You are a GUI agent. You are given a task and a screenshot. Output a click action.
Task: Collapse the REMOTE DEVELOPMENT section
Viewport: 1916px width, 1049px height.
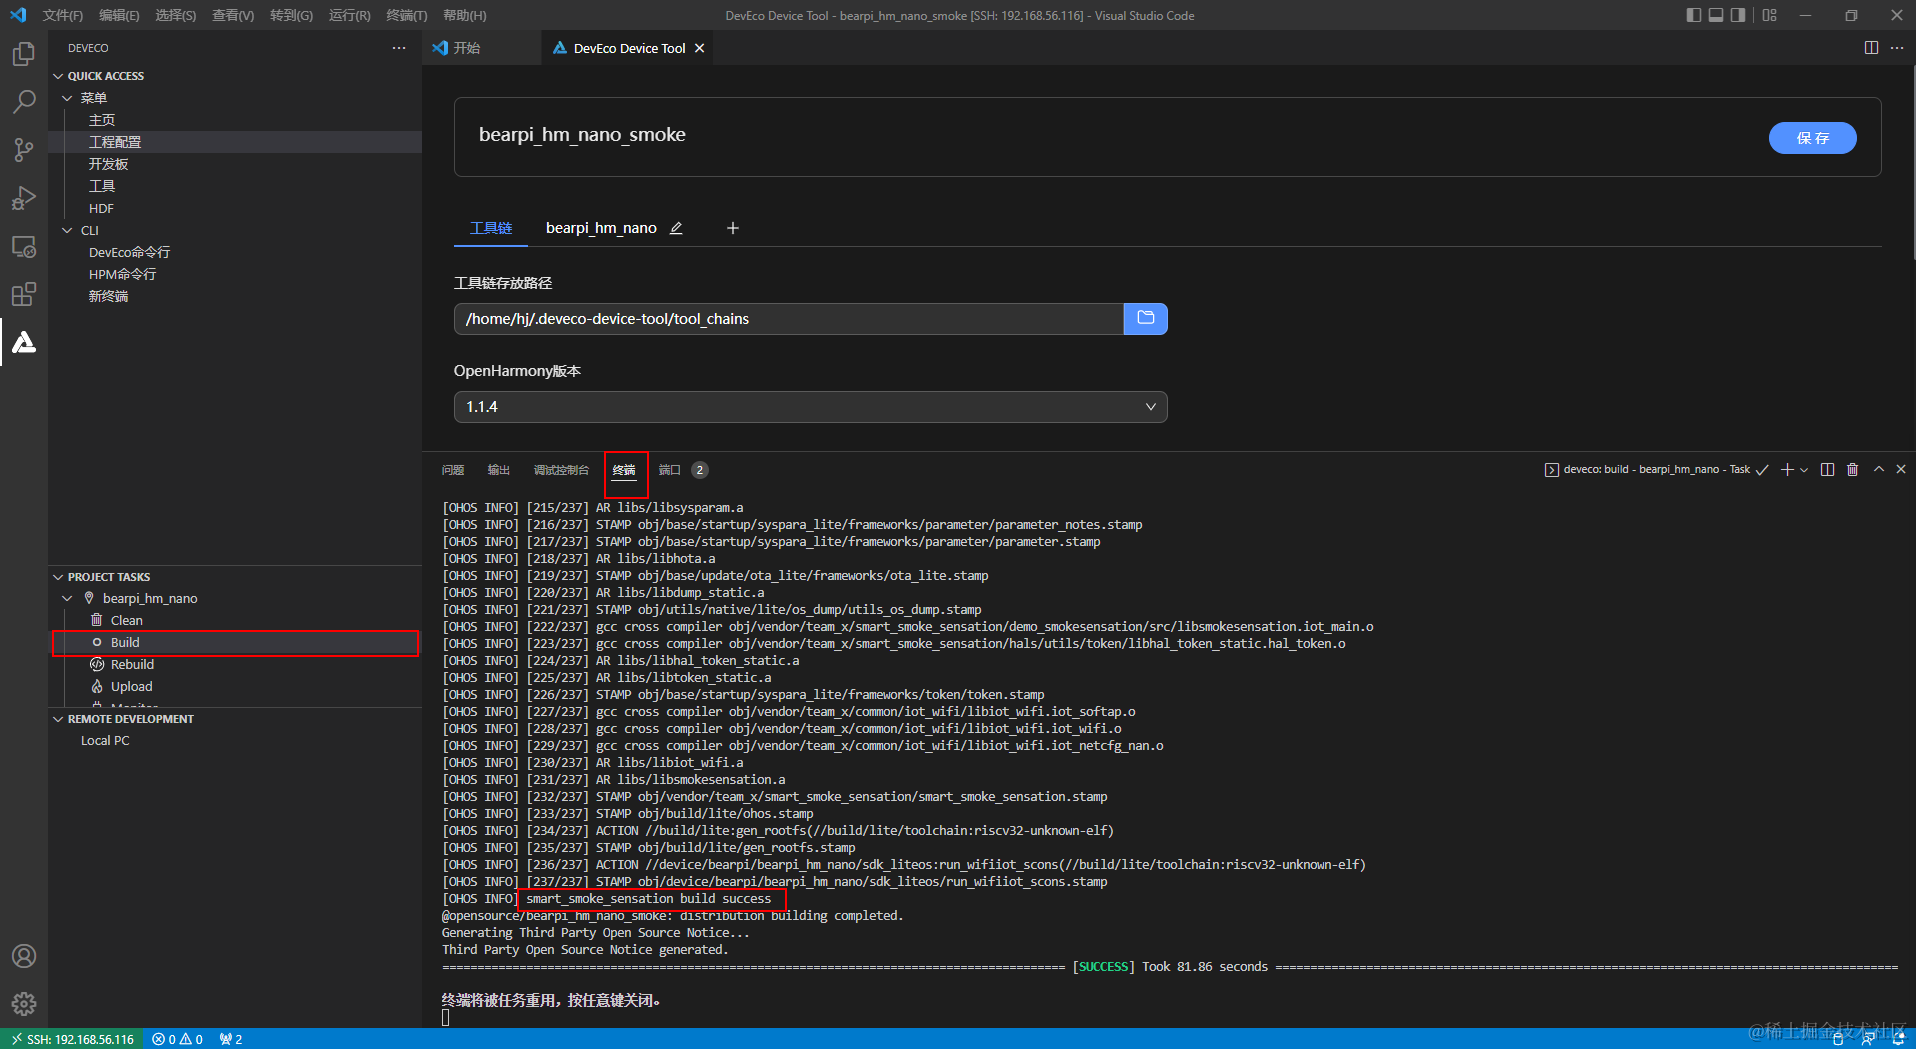coord(58,719)
